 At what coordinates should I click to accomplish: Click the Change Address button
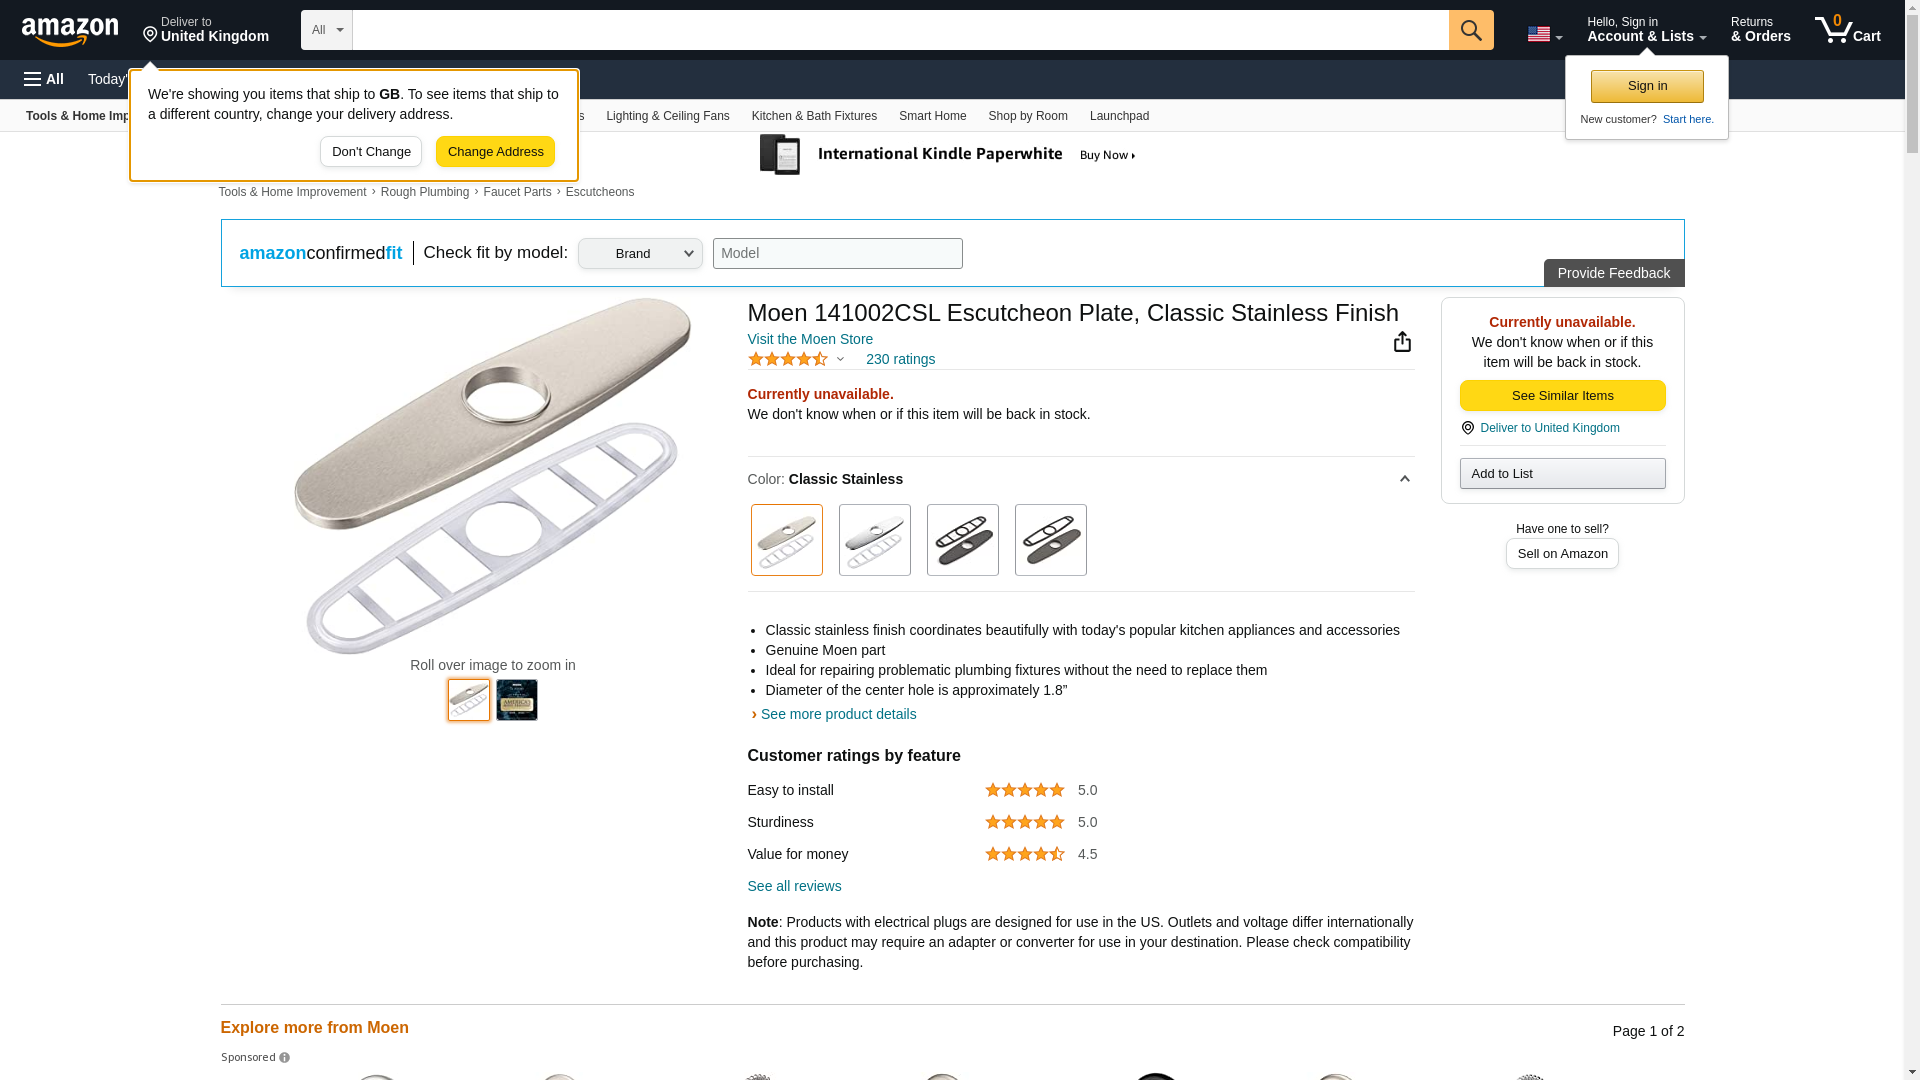pos(495,152)
